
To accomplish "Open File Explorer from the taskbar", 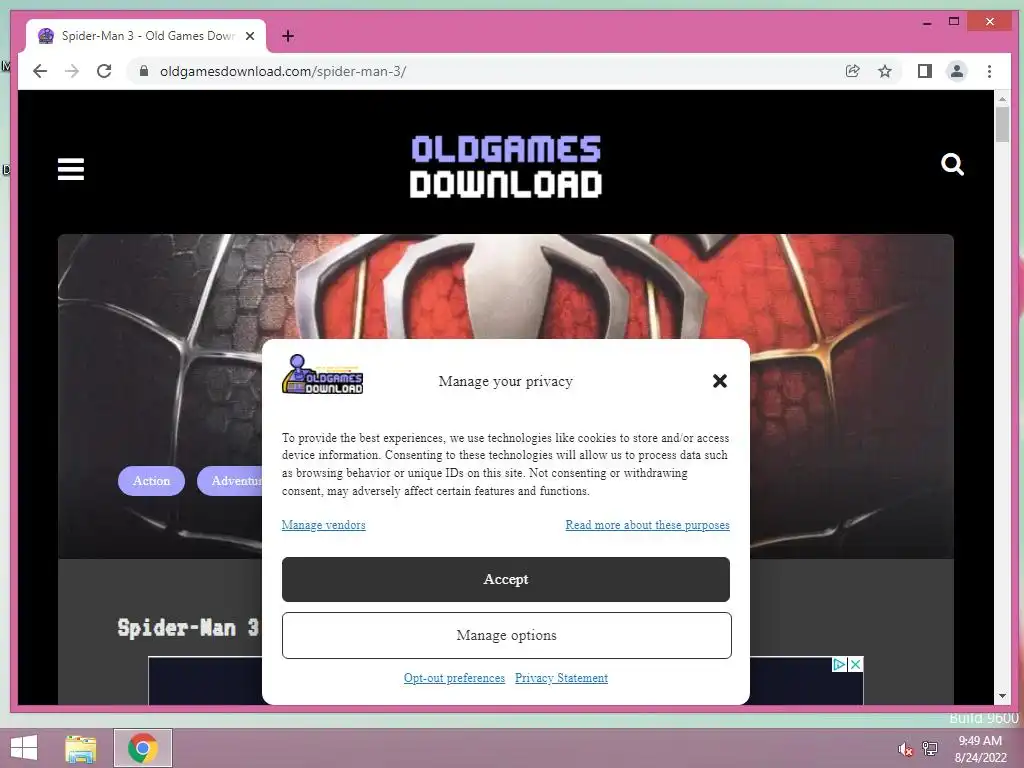I will (x=81, y=748).
